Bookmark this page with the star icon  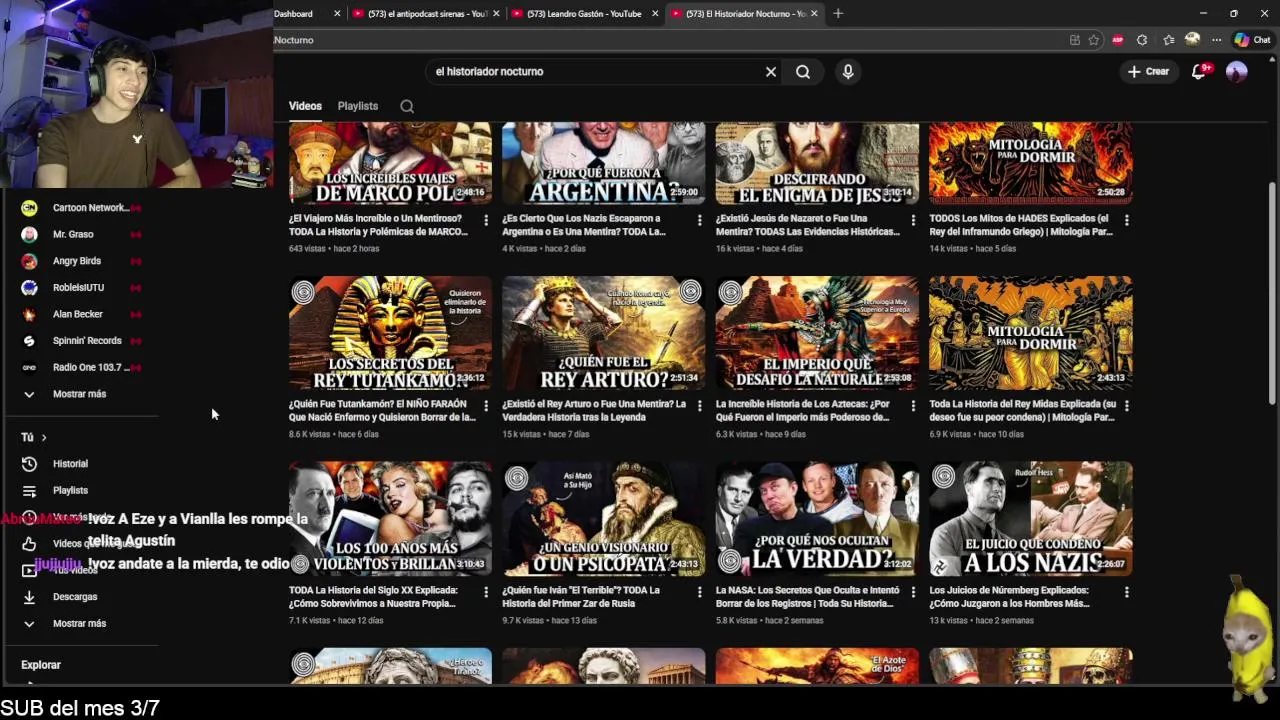[x=1094, y=40]
